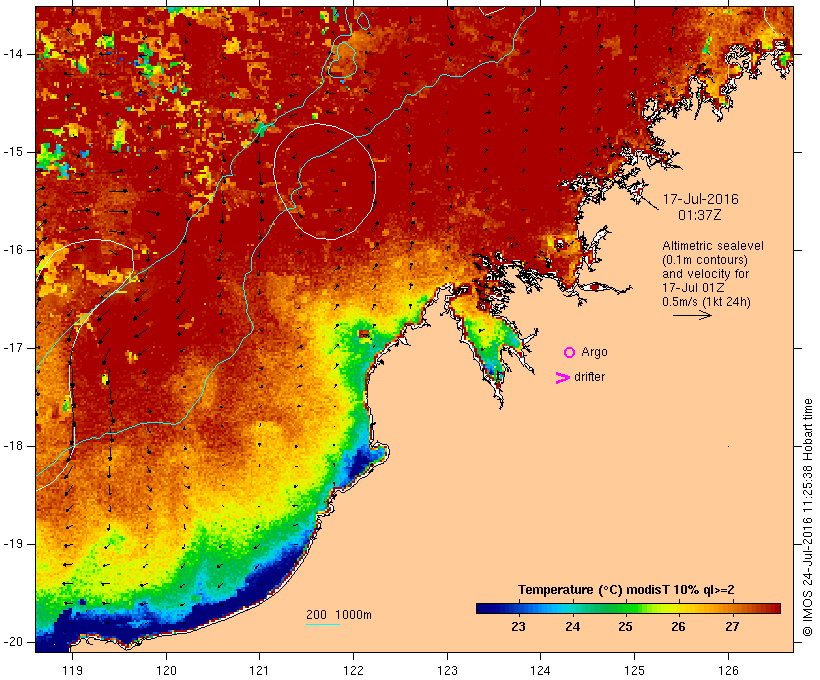Click the magenta Argo circle legend symbol

click(x=569, y=353)
